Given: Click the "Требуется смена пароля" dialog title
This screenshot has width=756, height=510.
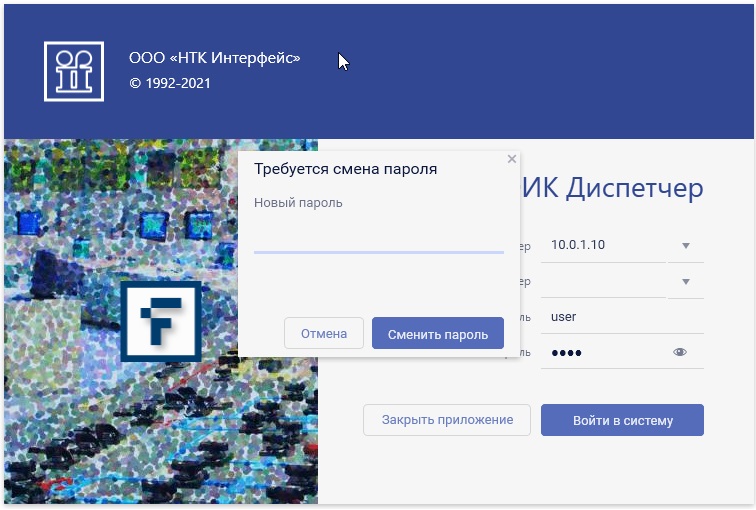Looking at the screenshot, I should pos(345,169).
